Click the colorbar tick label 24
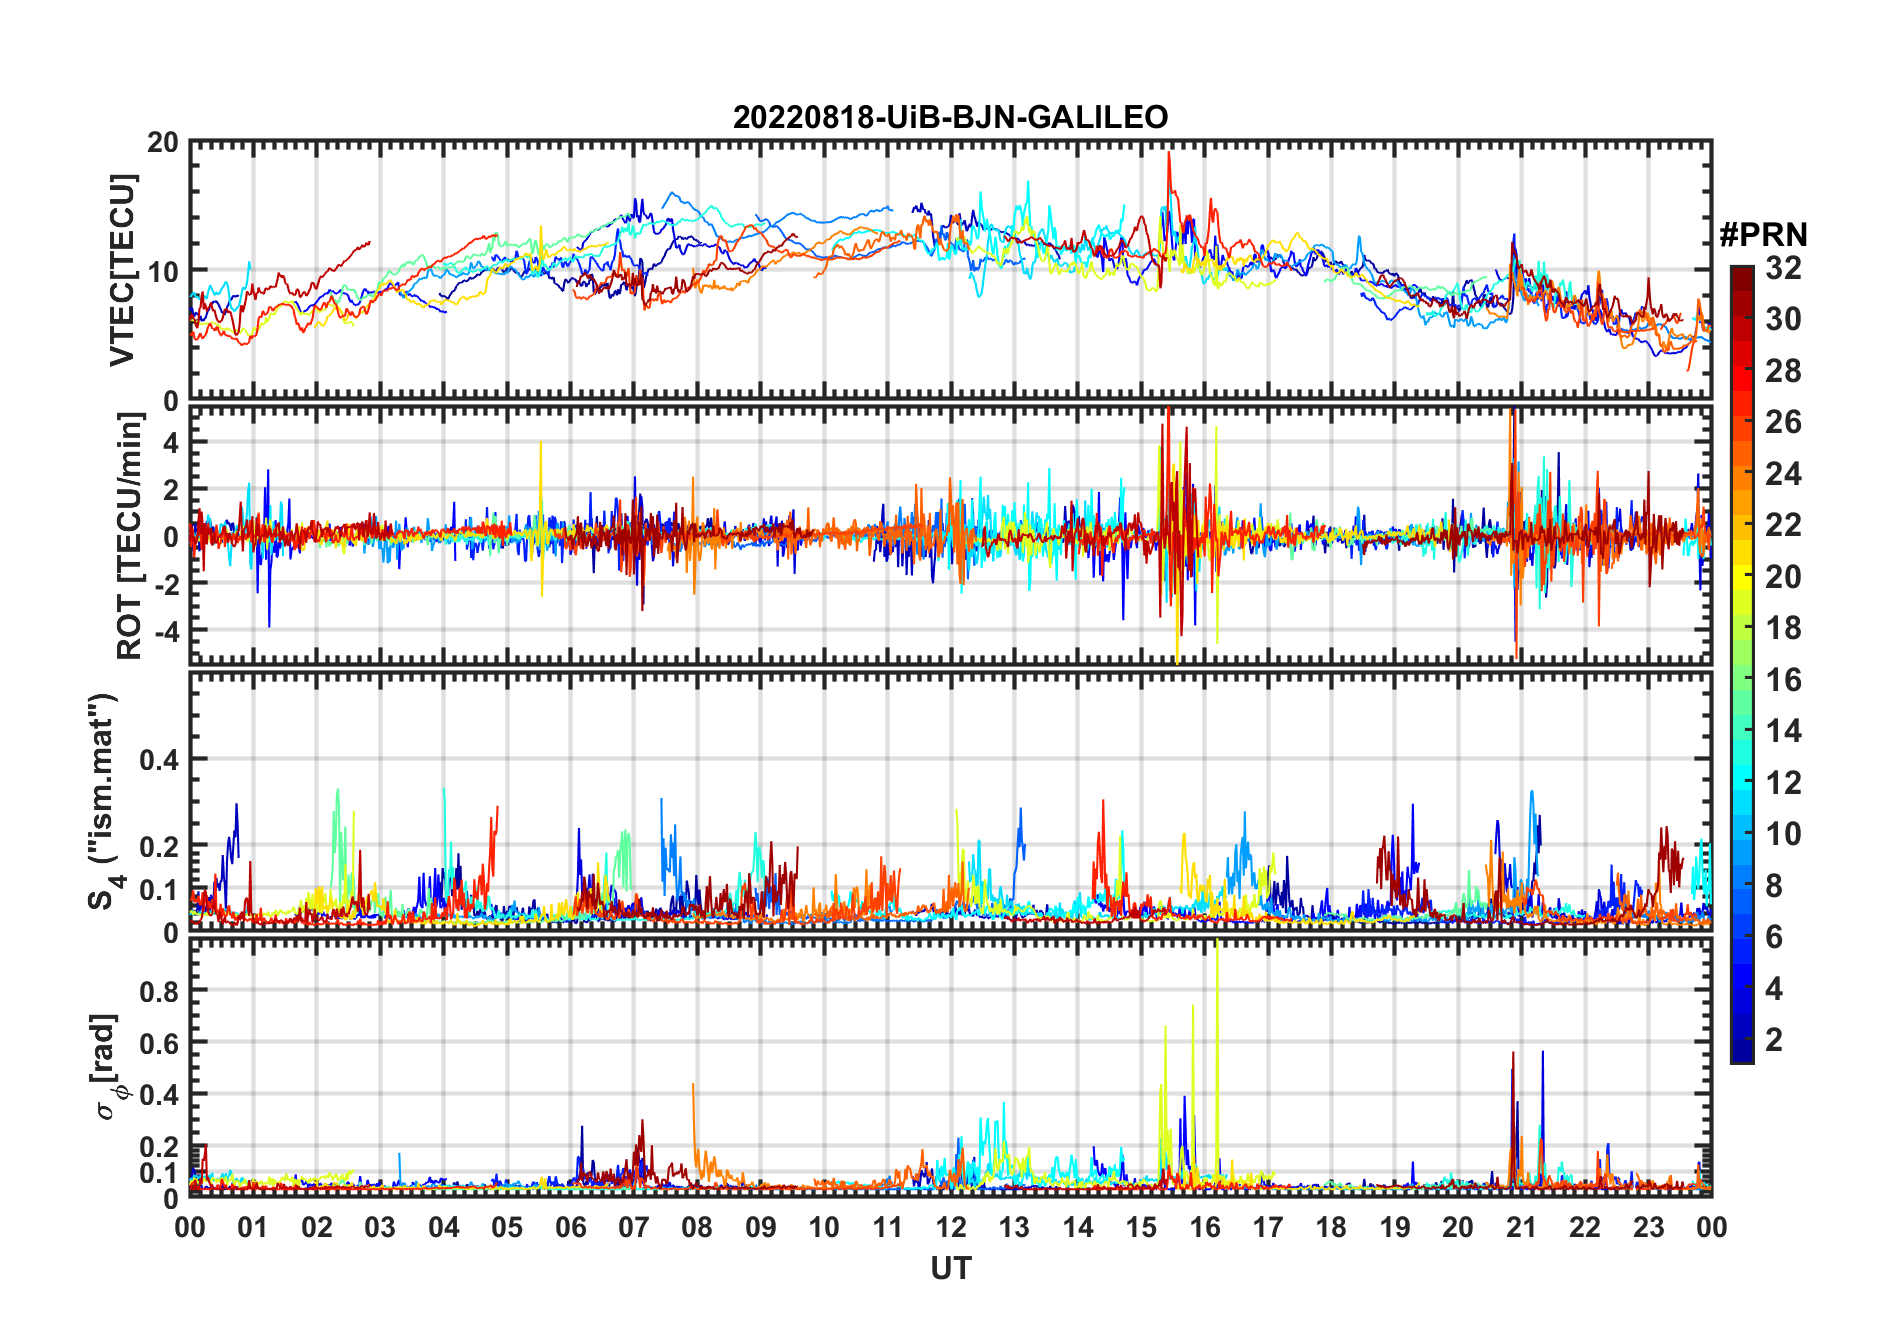 coord(1783,473)
